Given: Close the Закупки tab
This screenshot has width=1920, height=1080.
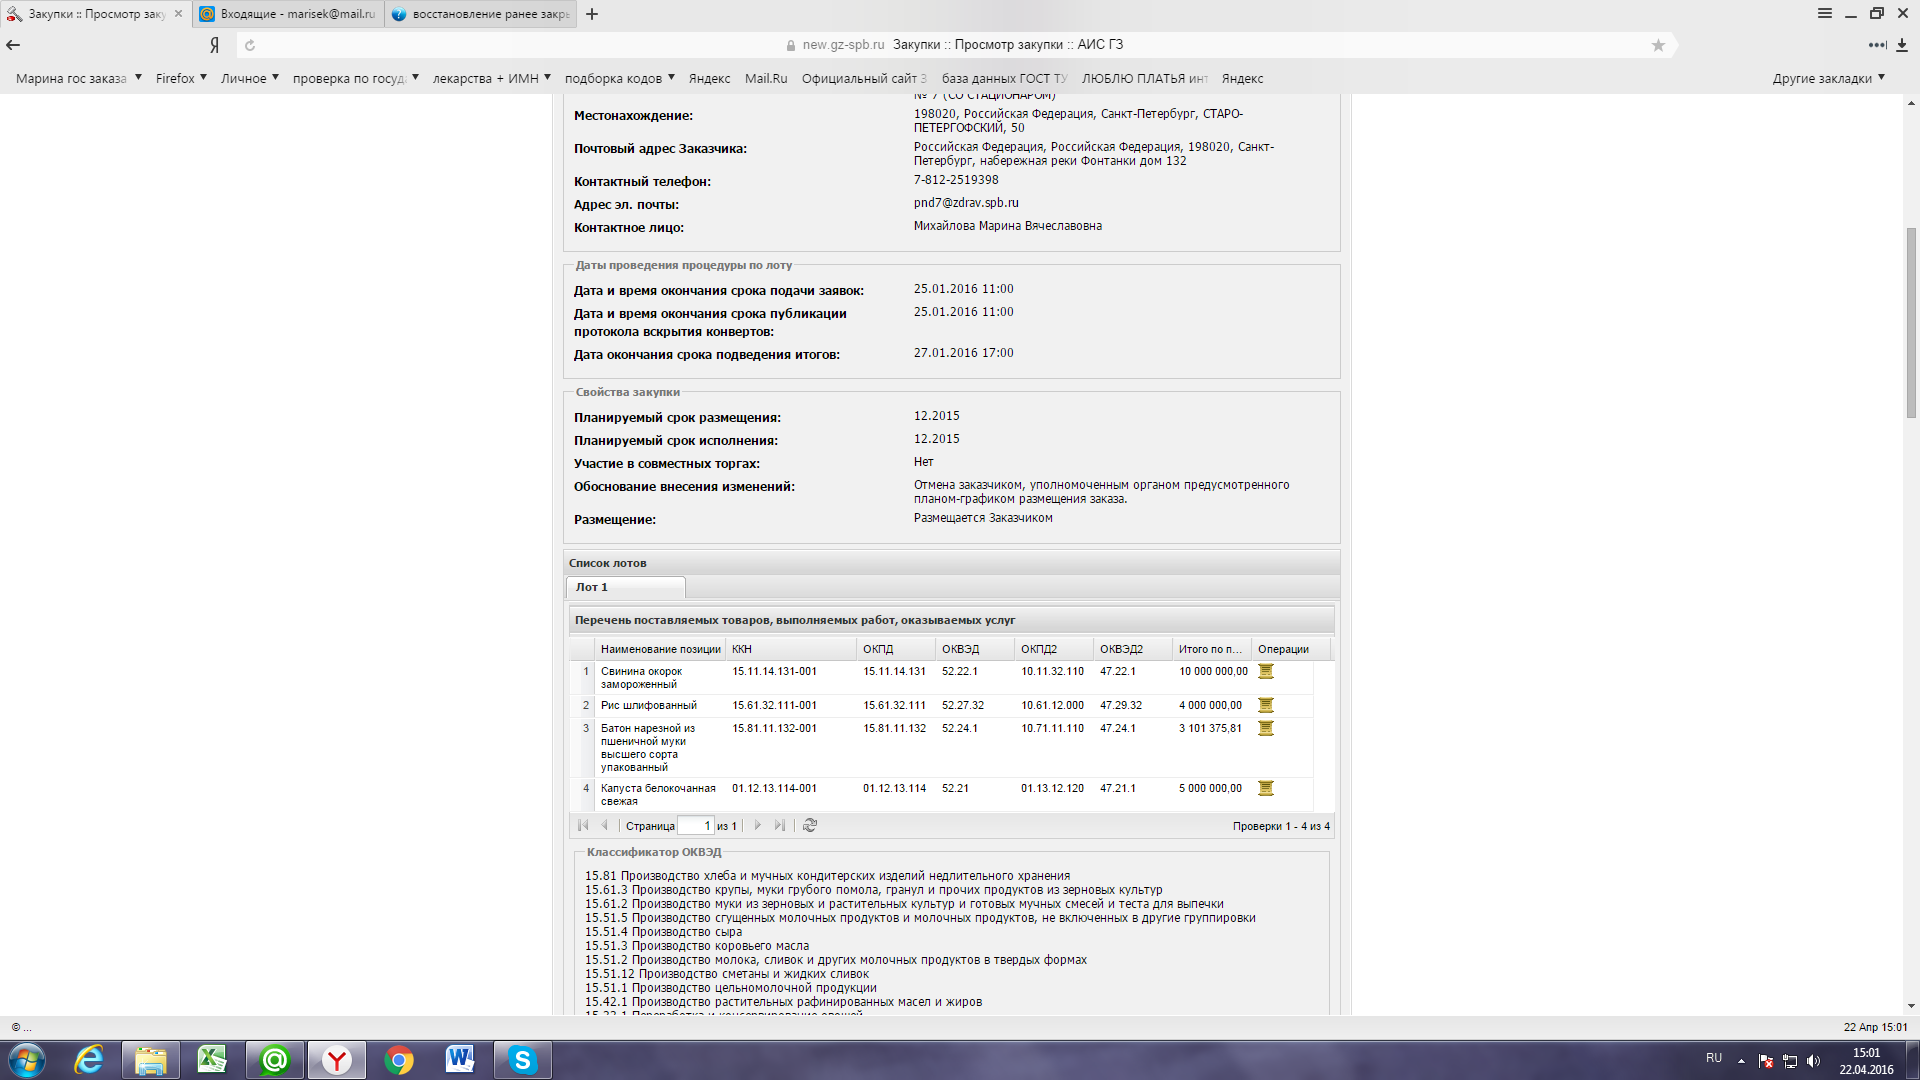Looking at the screenshot, I should [x=179, y=14].
